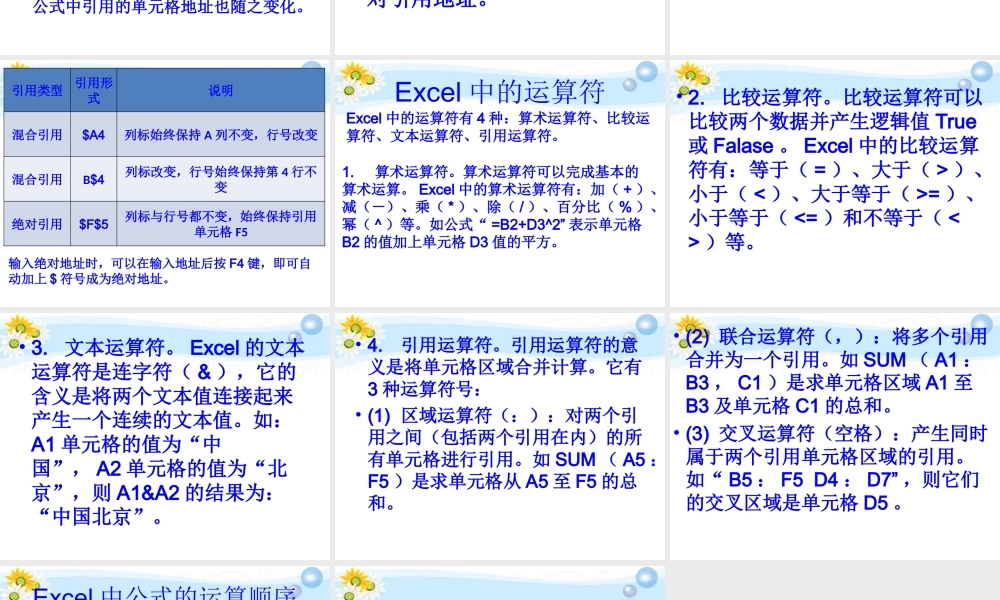The width and height of the screenshot is (1000, 600).
Task: Select the 文本运算符 slide thumbnail
Action: pos(165,437)
